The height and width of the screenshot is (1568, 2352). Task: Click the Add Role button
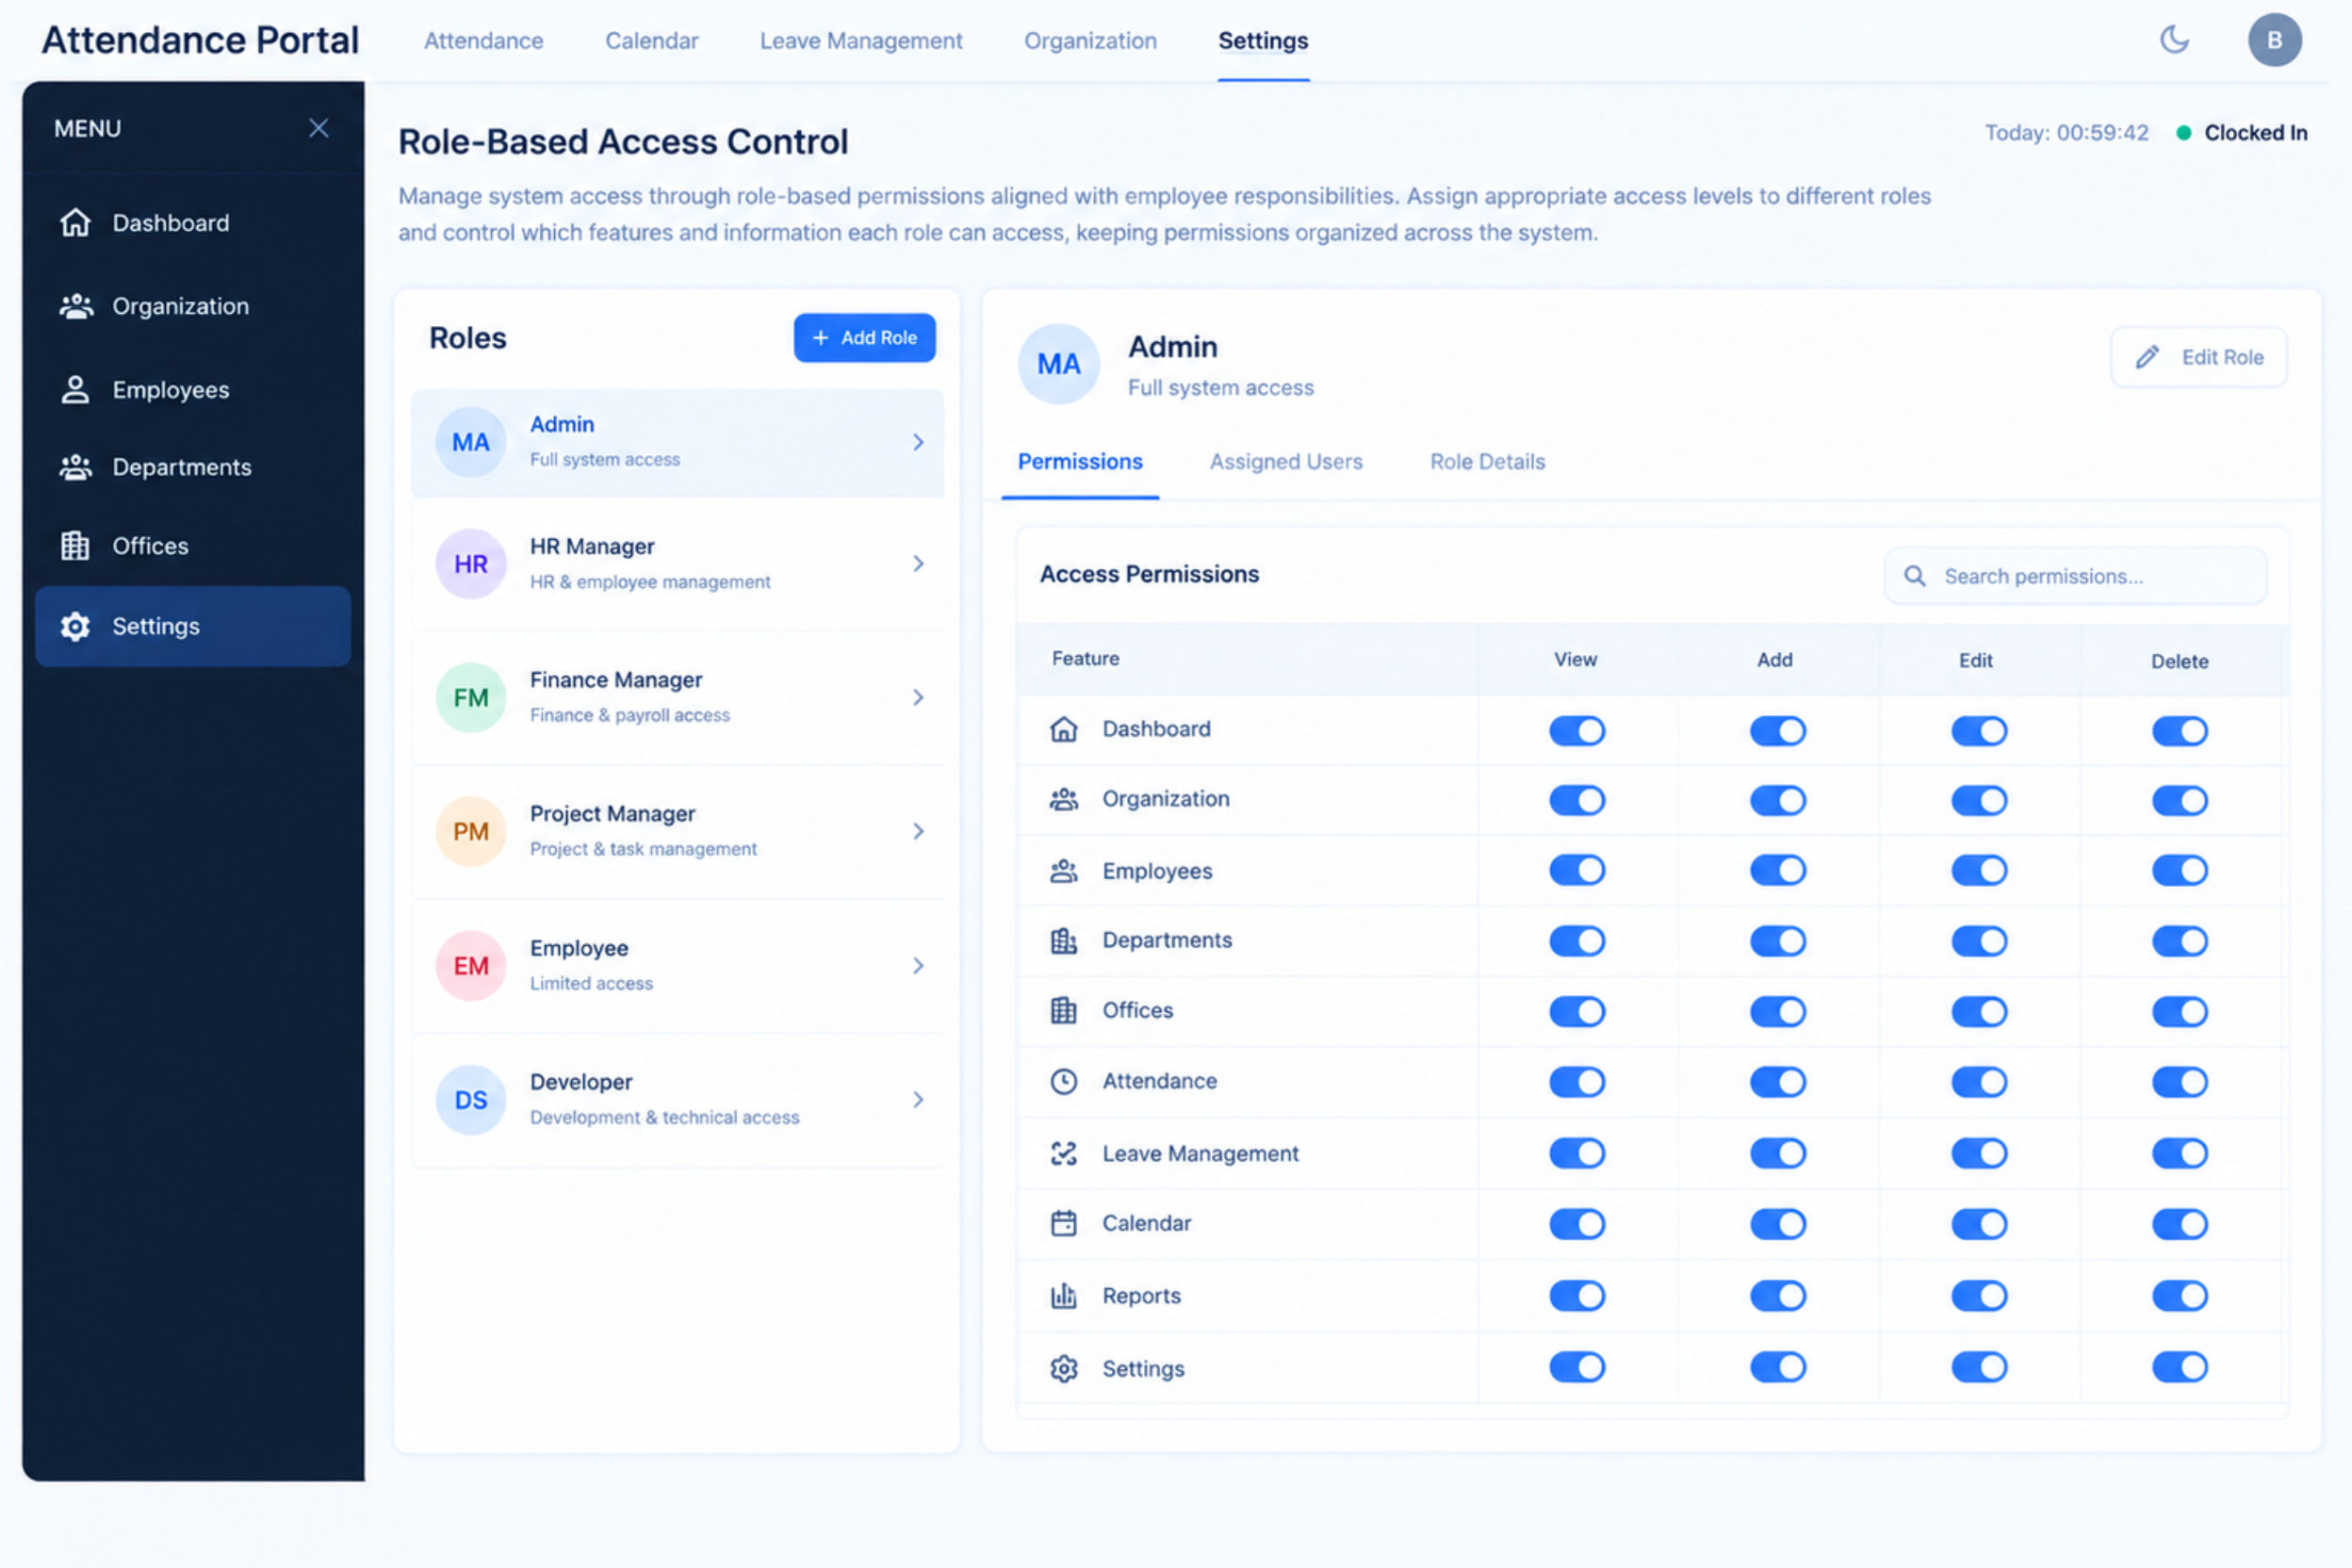click(x=864, y=338)
